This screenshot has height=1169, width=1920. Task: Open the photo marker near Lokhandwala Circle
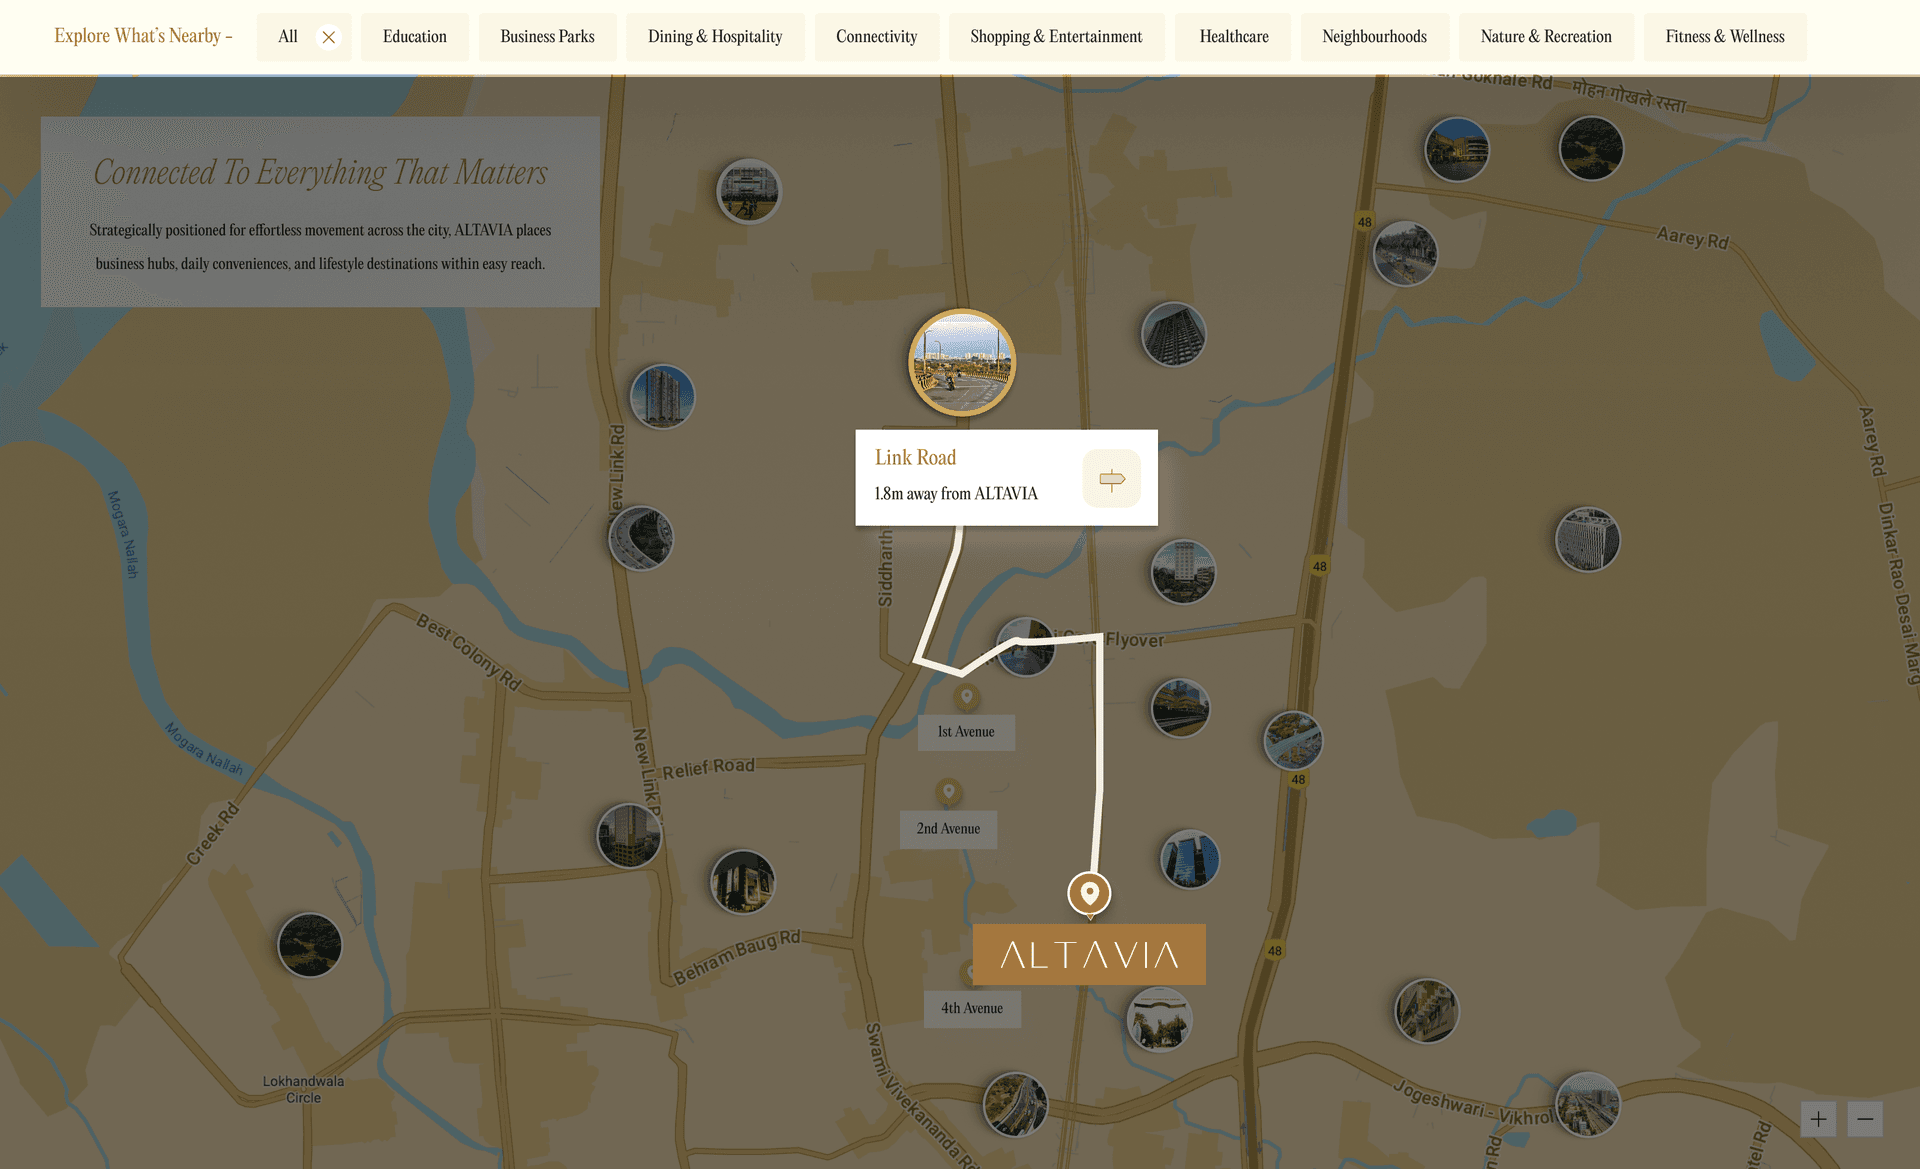[310, 945]
